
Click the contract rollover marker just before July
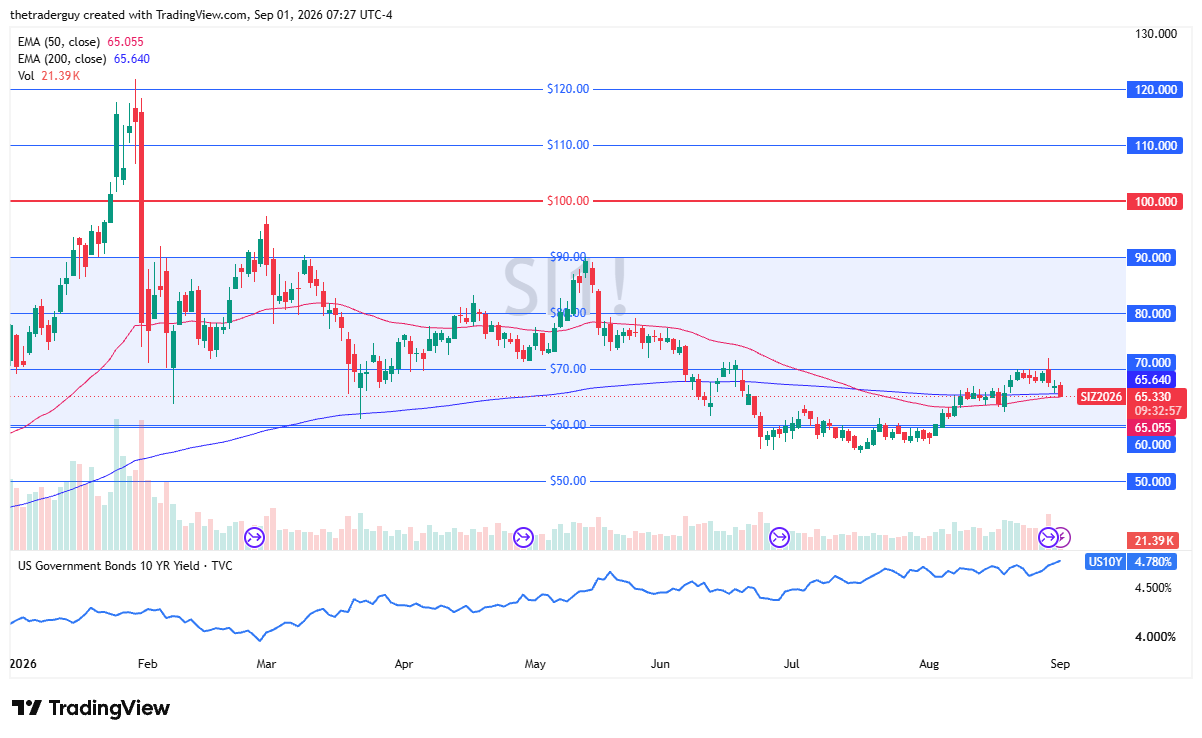pyautogui.click(x=779, y=537)
